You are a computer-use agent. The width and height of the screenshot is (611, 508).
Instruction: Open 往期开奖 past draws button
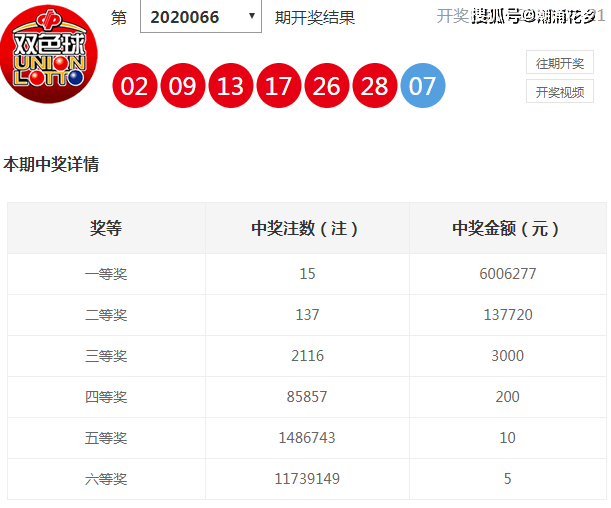pos(560,62)
